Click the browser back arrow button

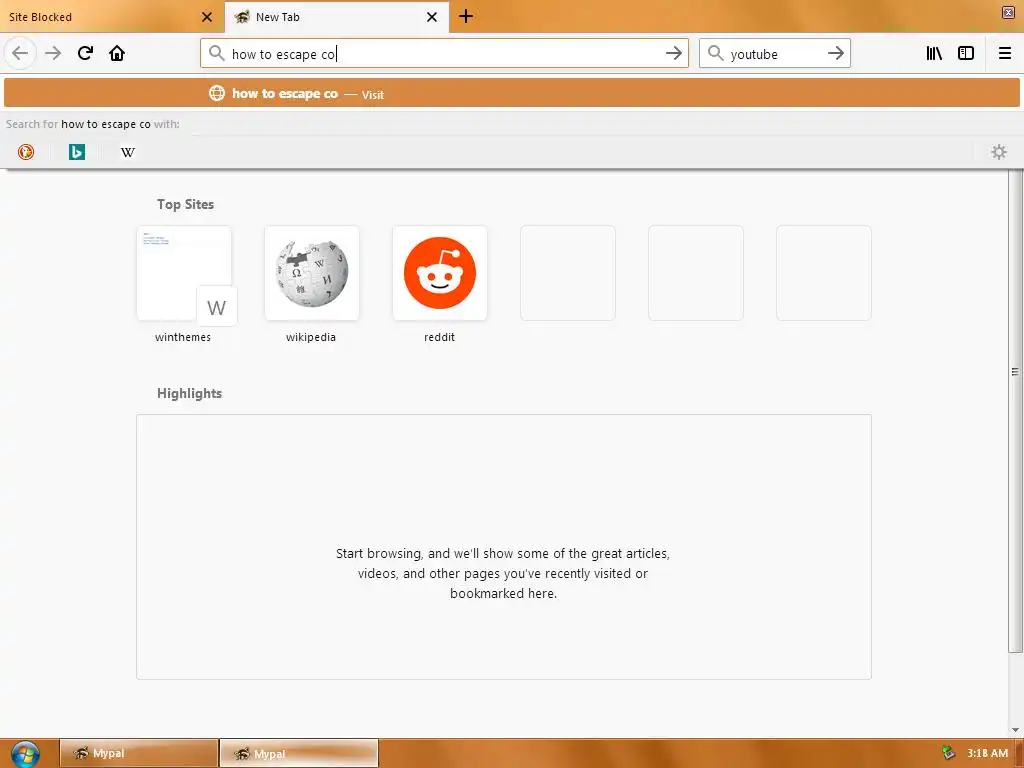[20, 53]
